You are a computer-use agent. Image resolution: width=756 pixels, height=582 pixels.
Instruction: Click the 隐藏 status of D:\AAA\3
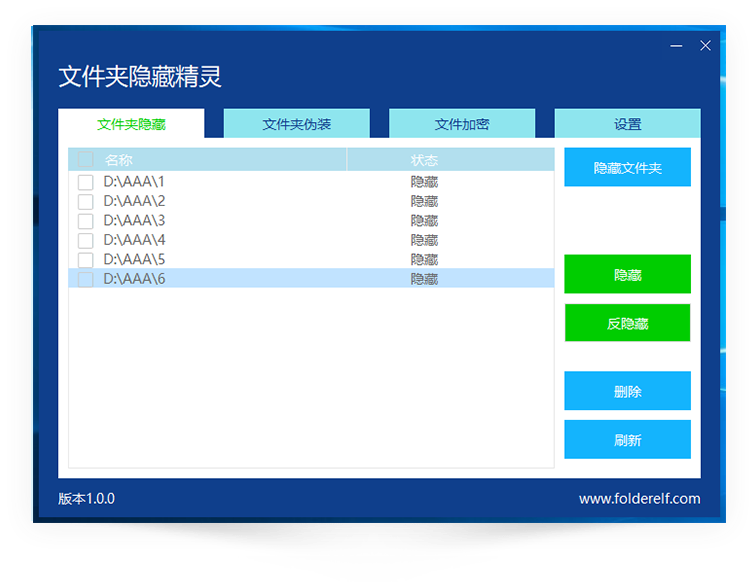coord(424,221)
